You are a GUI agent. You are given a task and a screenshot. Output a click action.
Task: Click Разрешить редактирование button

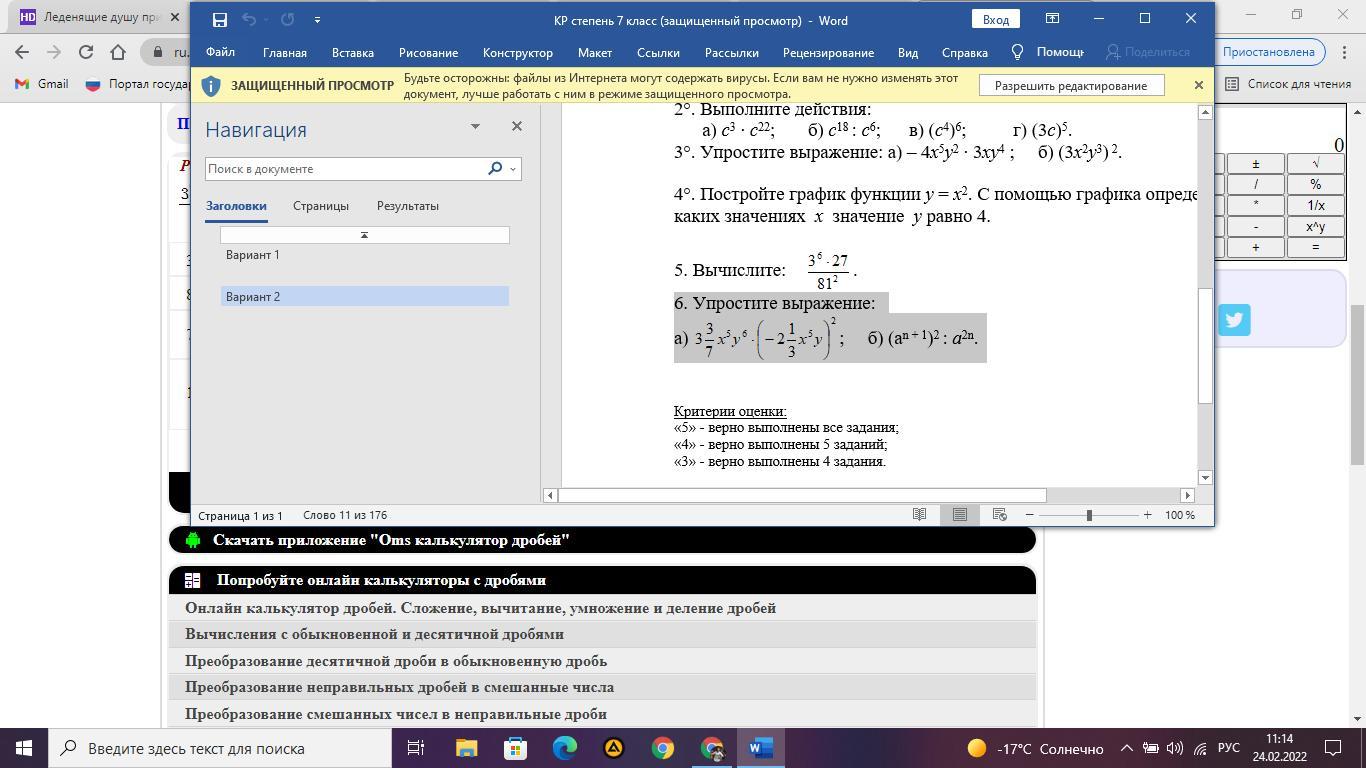[x=1070, y=85]
